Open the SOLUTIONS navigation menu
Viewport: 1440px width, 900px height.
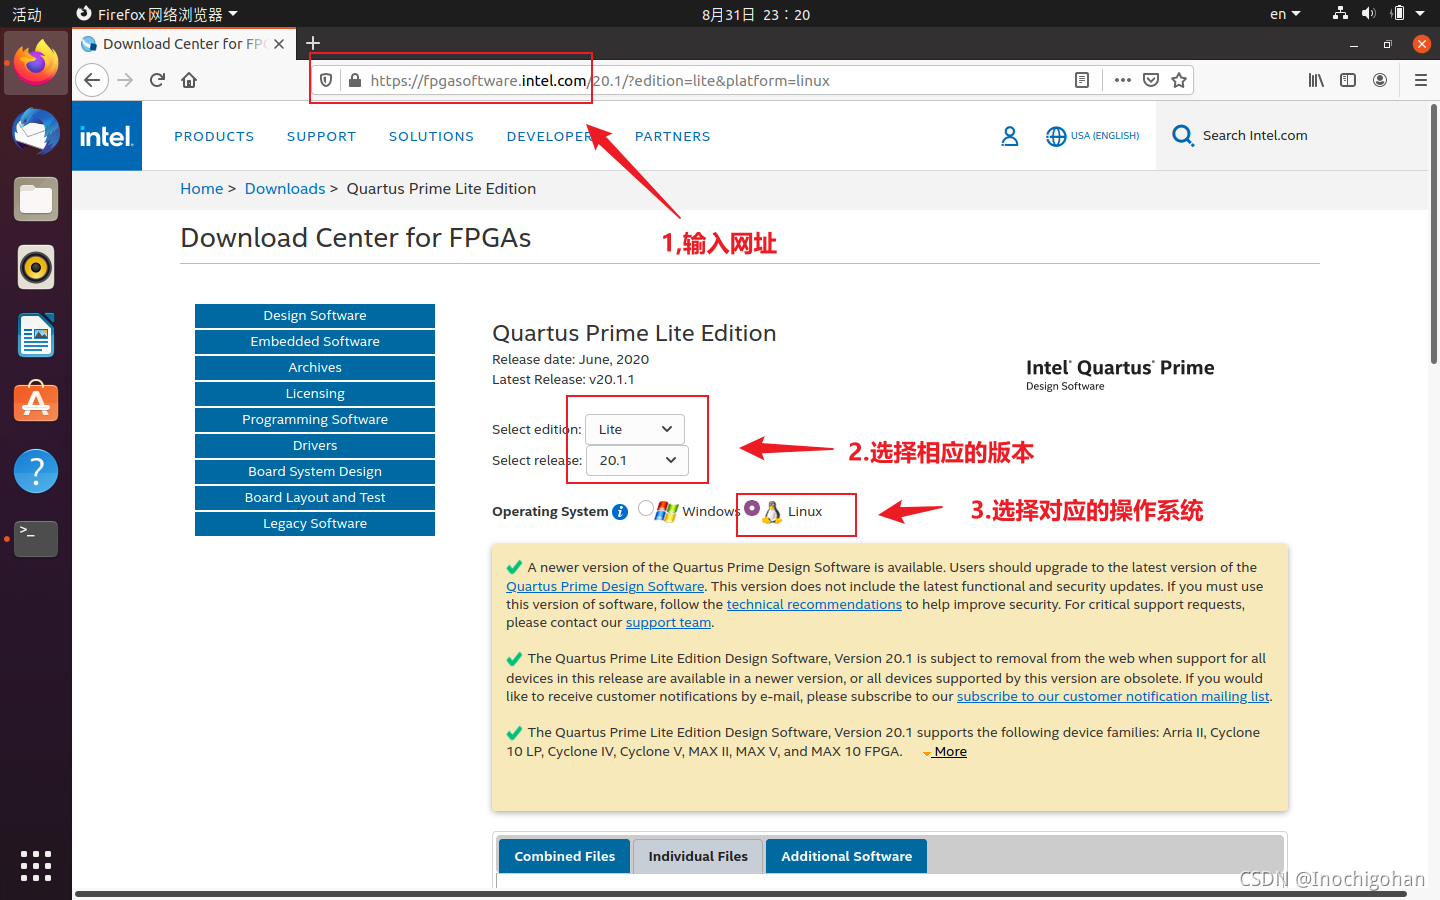(x=431, y=136)
